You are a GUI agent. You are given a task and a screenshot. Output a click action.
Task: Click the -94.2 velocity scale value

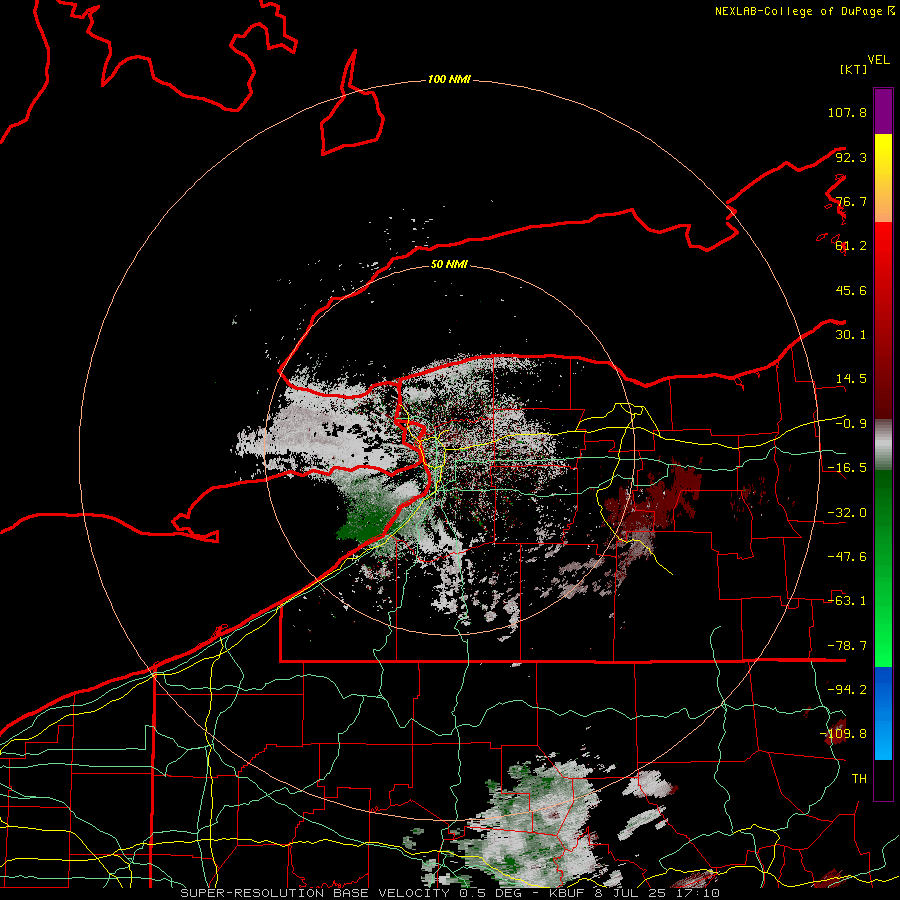click(847, 690)
